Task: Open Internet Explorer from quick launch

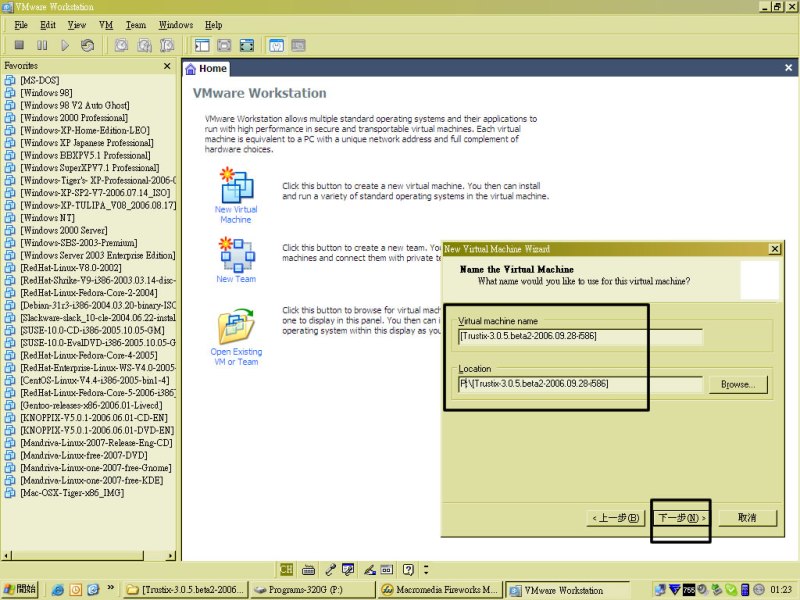Action: pyautogui.click(x=58, y=590)
